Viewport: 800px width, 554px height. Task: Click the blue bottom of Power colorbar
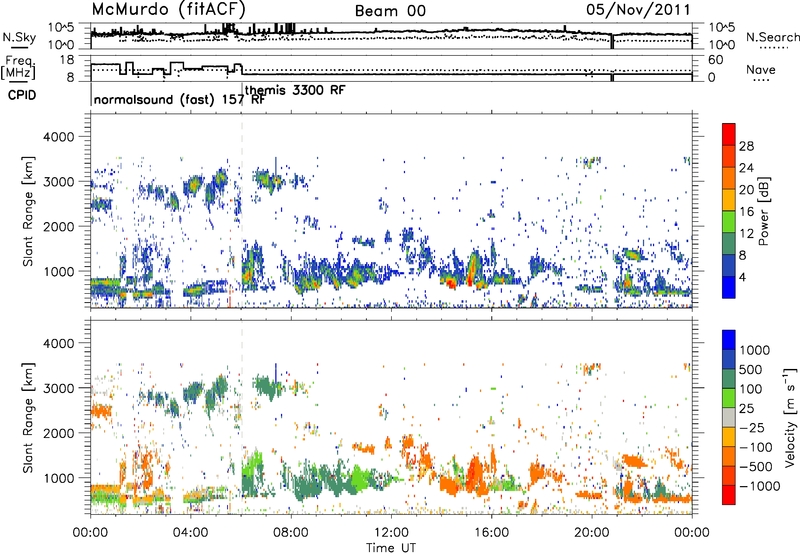729,287
